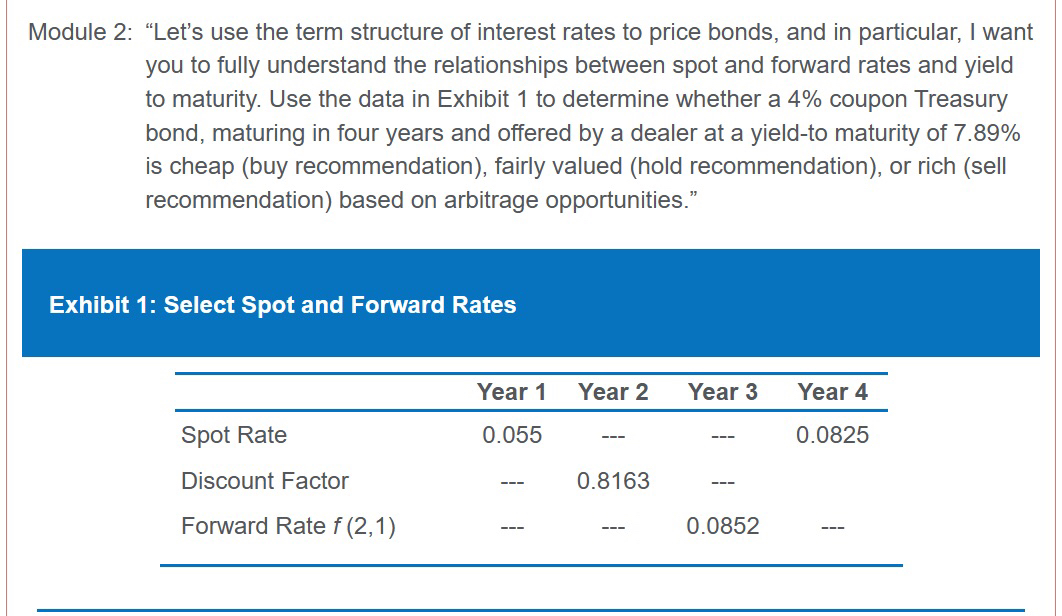Click the Year 1 column header
Viewport: 1062px width, 616px height.
511,392
